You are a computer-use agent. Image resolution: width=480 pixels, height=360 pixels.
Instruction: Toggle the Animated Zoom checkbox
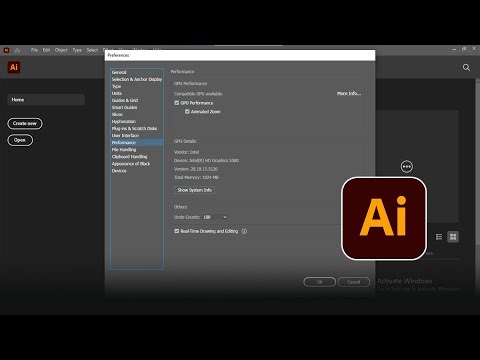(x=187, y=111)
